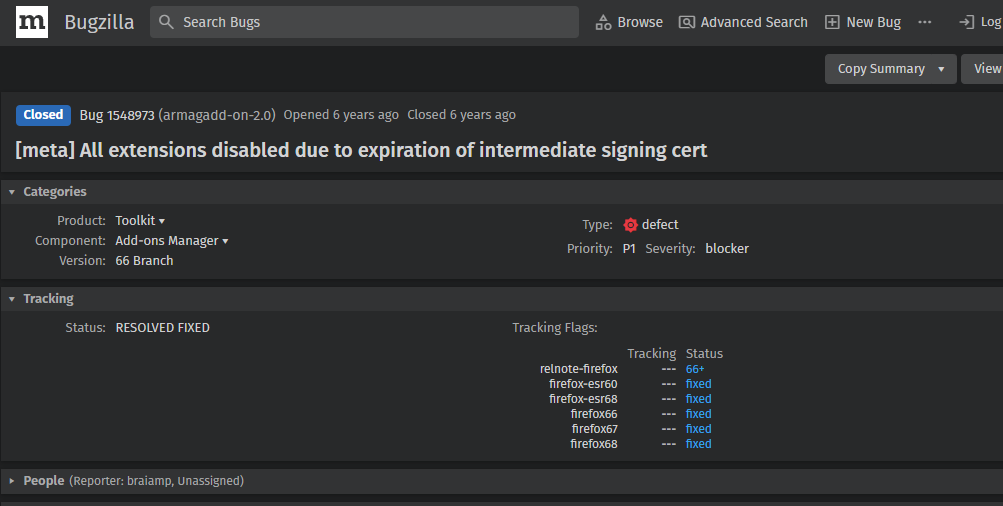Click the Browse icon

pos(603,22)
